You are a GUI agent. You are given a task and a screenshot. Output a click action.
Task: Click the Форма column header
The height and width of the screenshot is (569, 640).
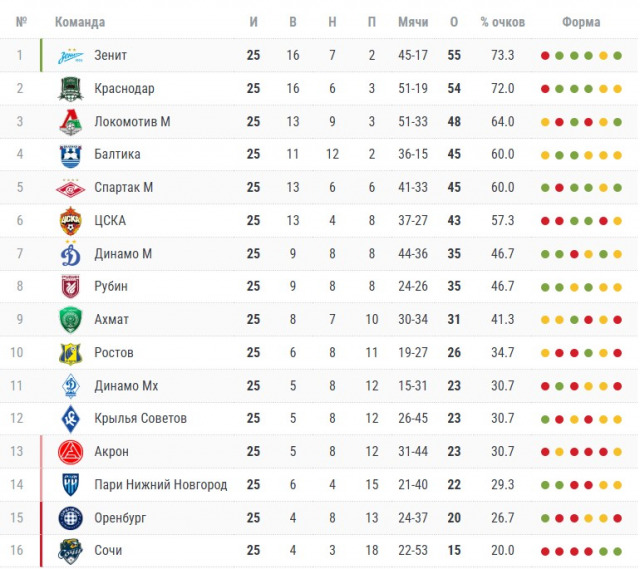click(x=581, y=22)
